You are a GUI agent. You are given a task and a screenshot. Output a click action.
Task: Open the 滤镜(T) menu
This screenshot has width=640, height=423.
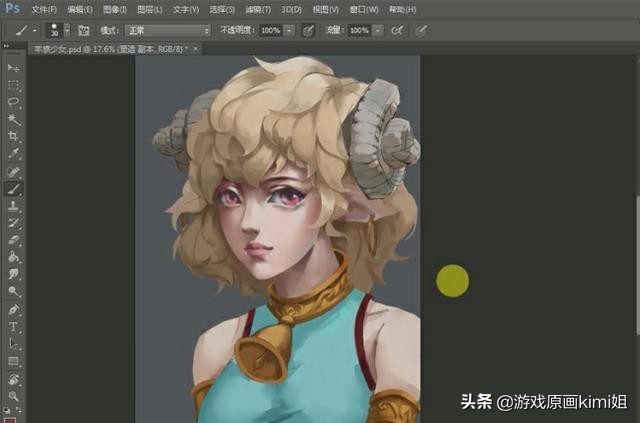click(x=258, y=9)
